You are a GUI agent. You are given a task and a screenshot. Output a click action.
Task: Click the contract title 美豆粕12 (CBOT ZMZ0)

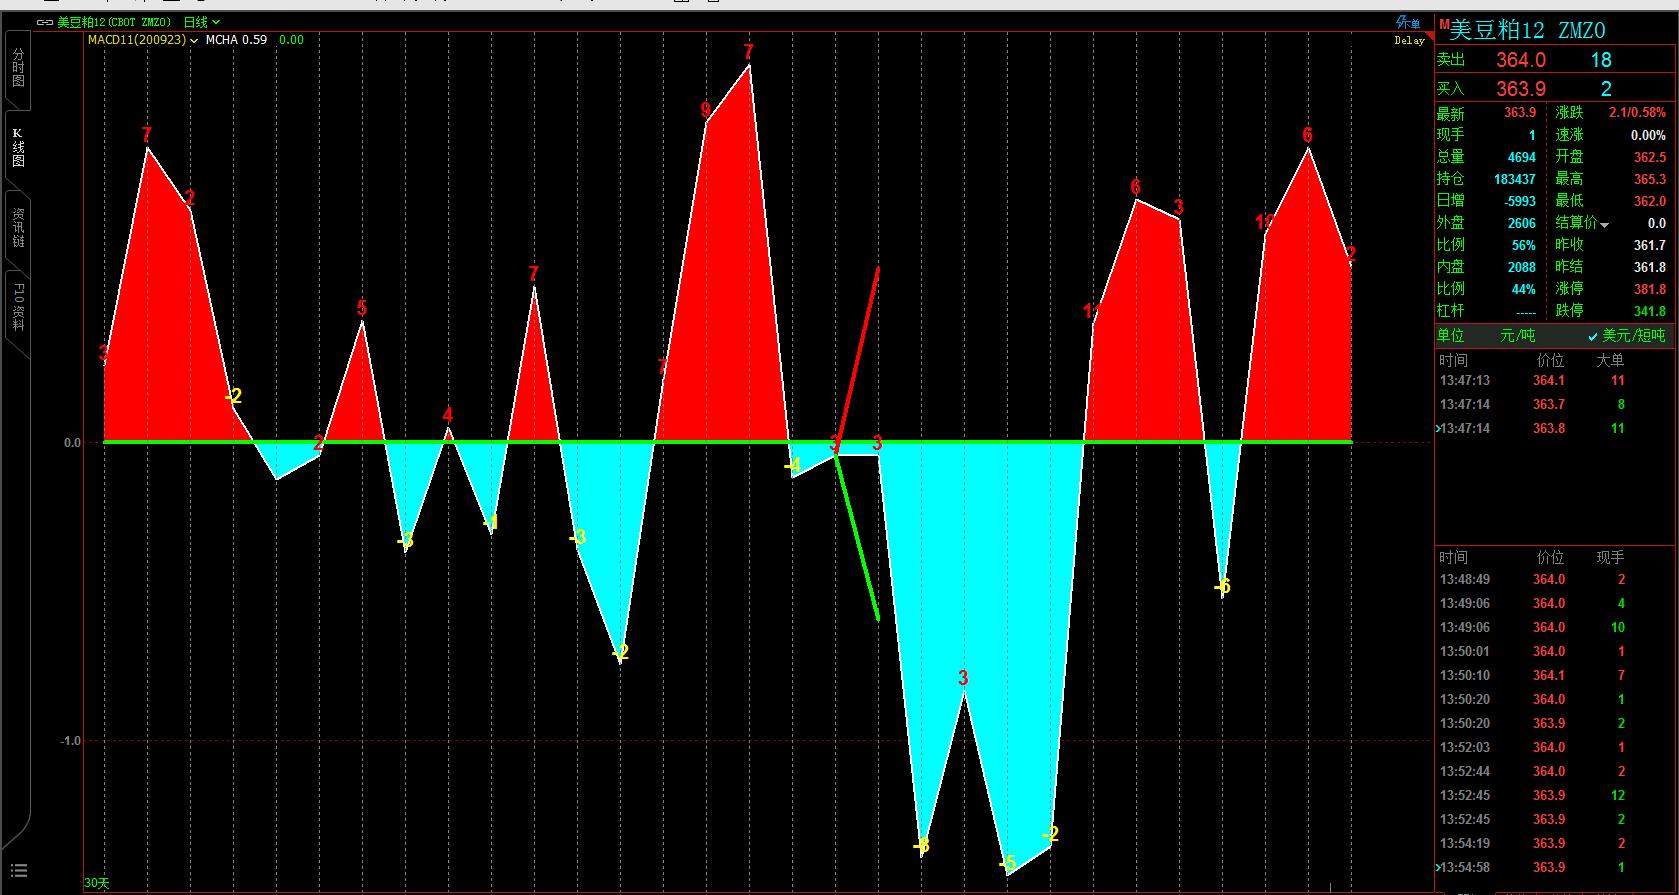pos(113,22)
